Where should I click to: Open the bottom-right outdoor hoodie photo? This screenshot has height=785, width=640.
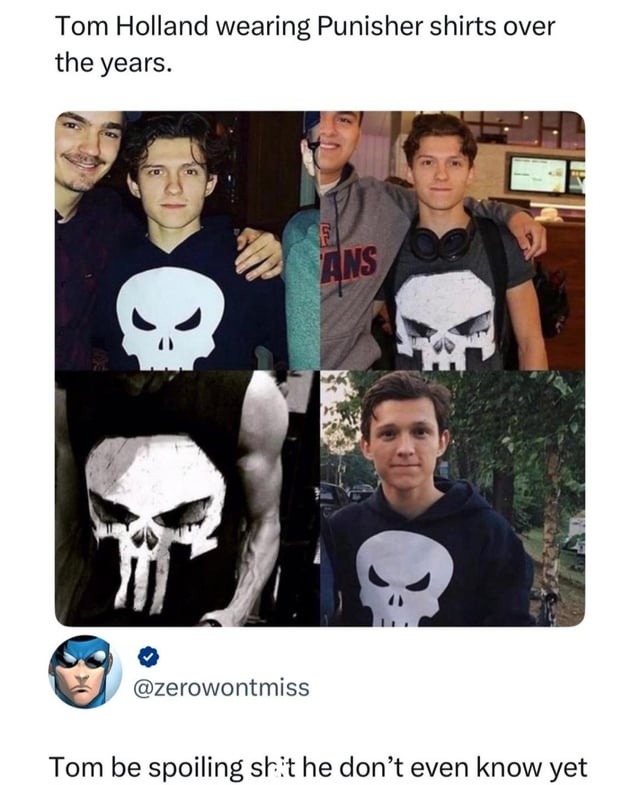(x=453, y=499)
